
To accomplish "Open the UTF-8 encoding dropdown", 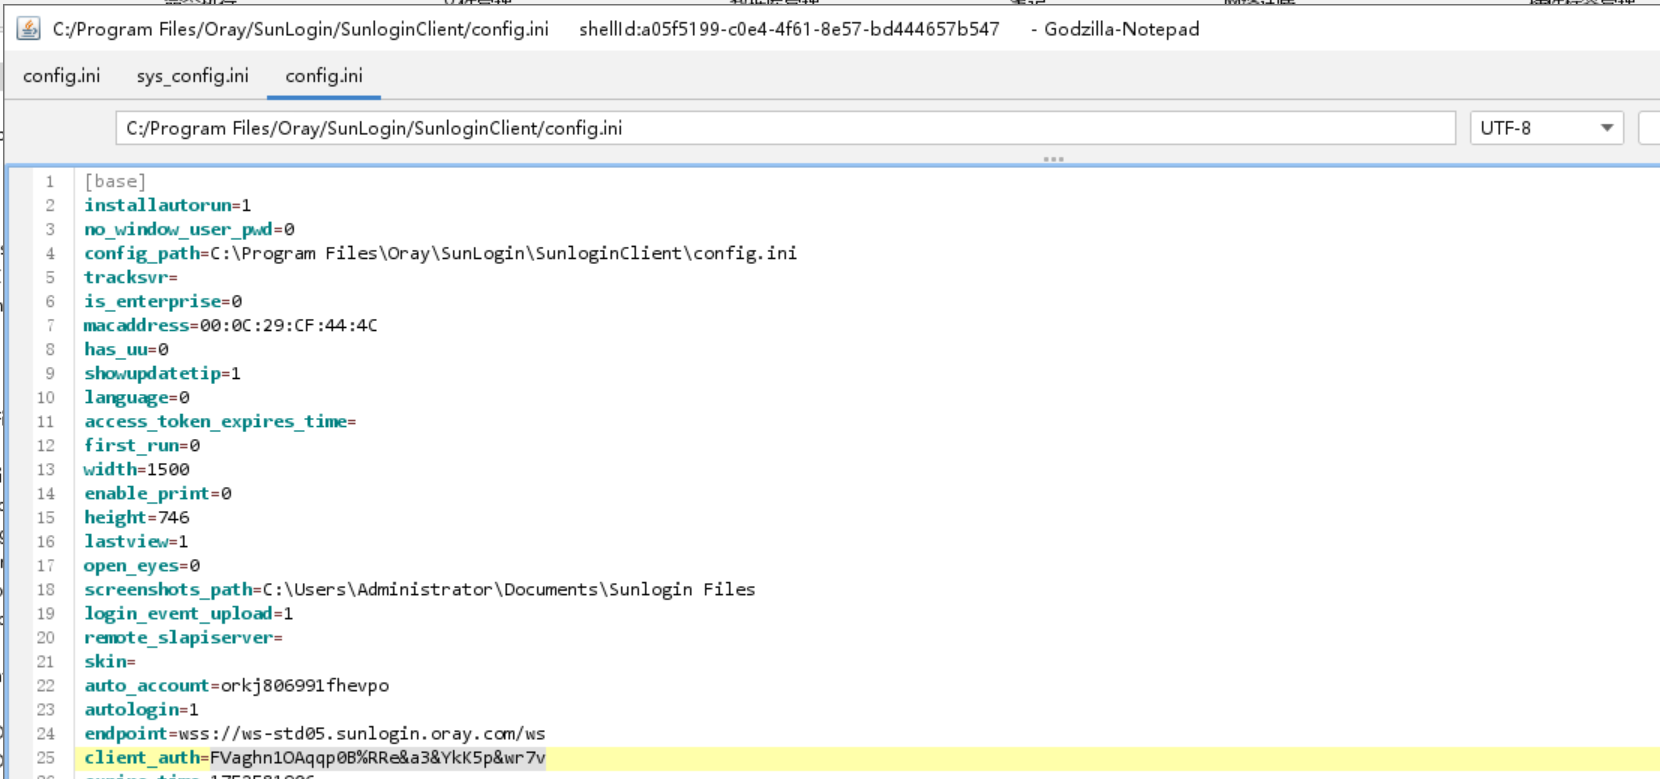I will point(1545,128).
